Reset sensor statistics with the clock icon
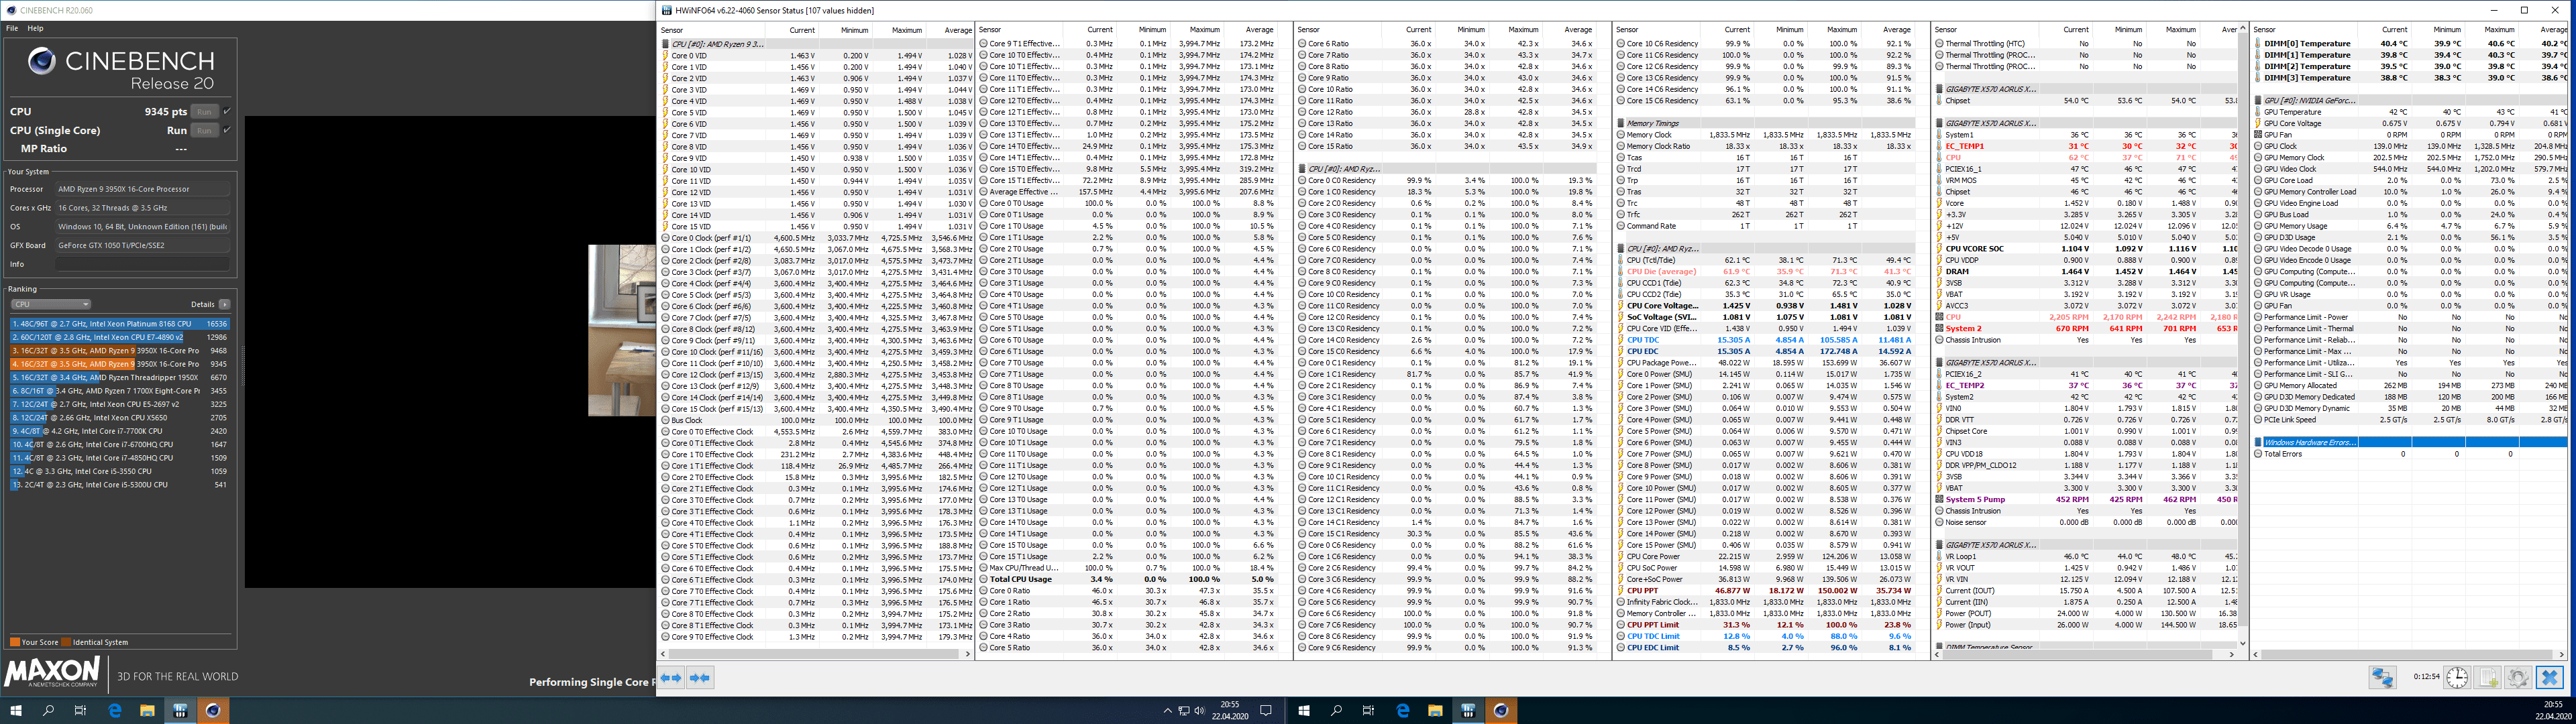 point(2457,677)
